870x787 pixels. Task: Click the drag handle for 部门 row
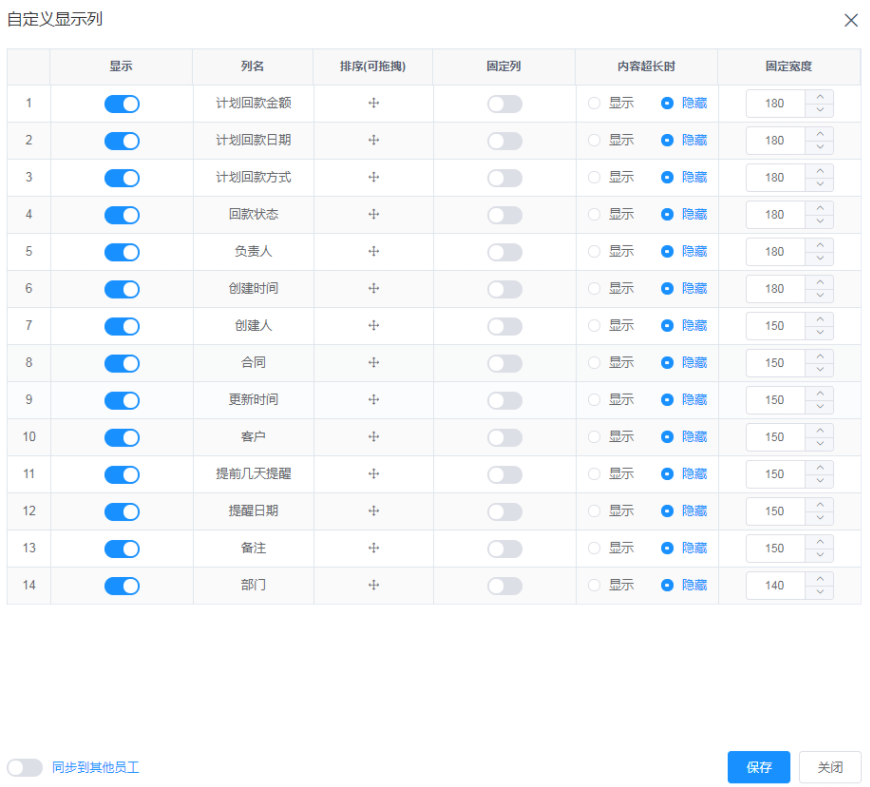tap(373, 585)
